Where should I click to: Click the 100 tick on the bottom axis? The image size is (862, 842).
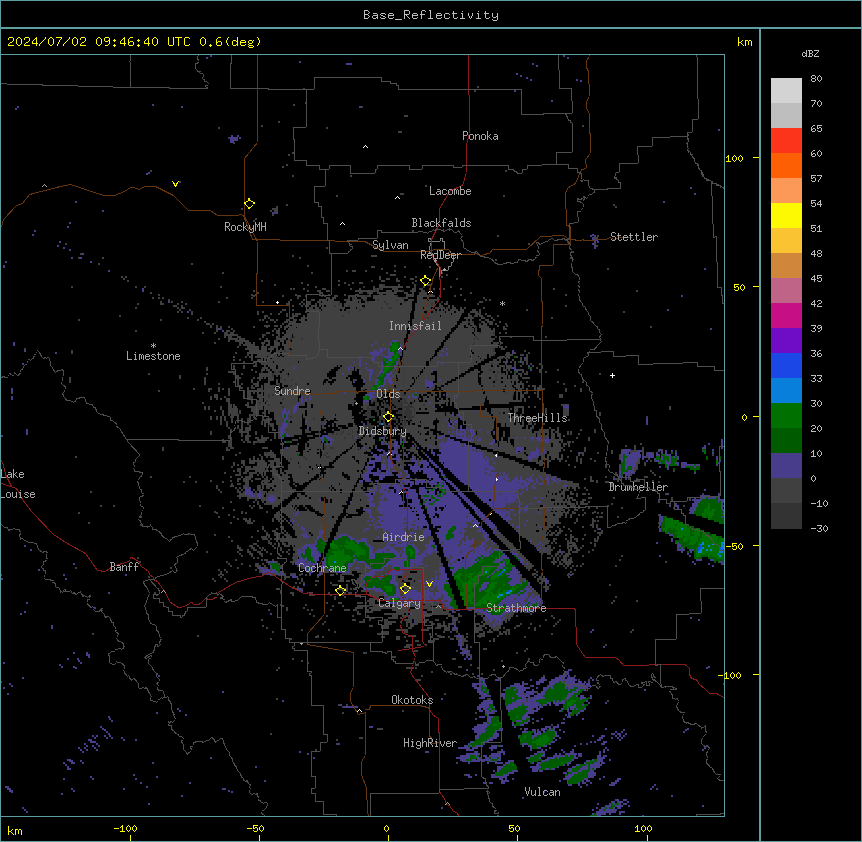pyautogui.click(x=643, y=828)
